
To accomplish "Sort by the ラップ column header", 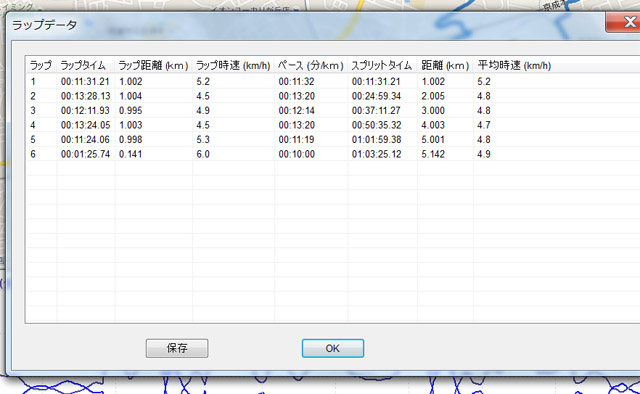I will 41,65.
